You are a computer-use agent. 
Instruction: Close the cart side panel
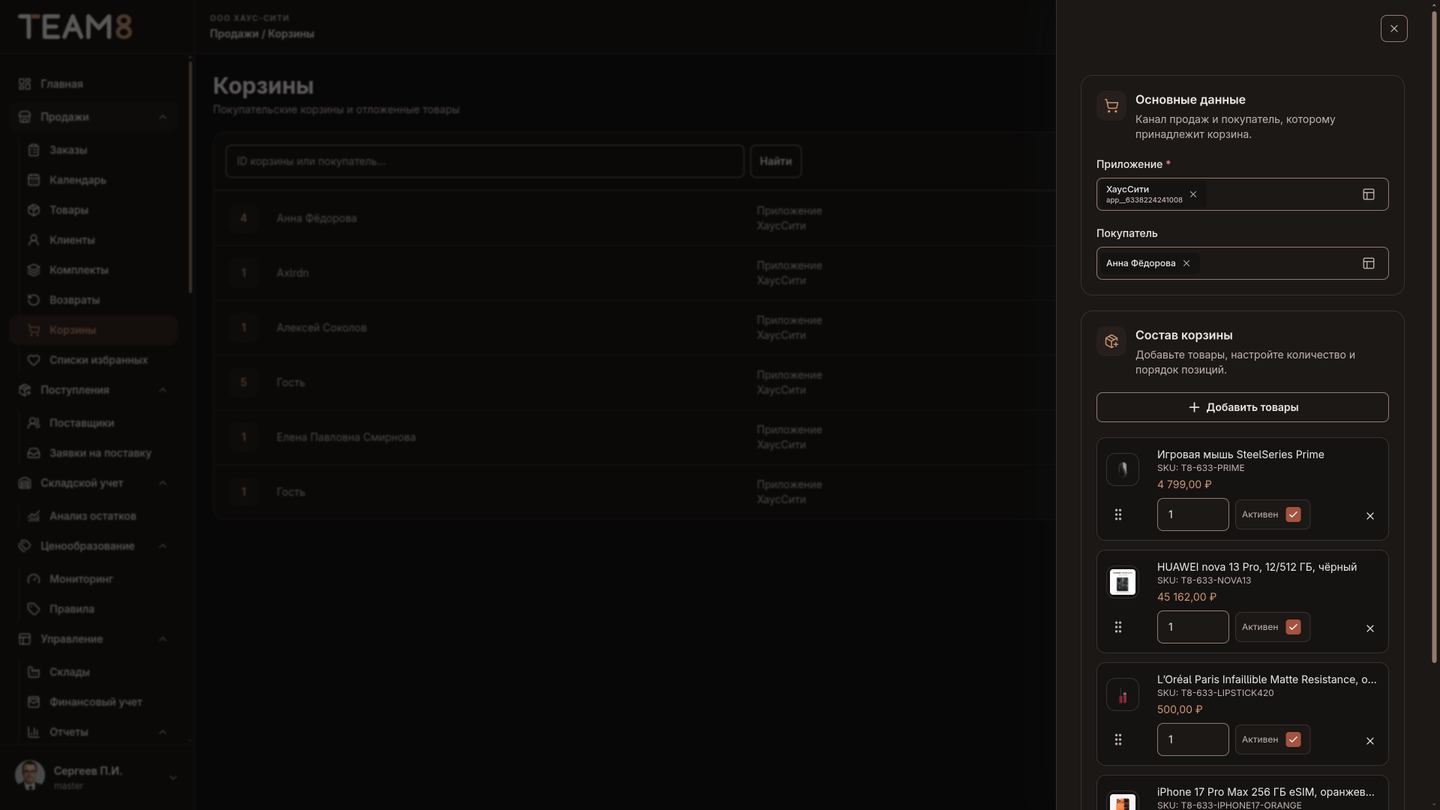(1394, 28)
